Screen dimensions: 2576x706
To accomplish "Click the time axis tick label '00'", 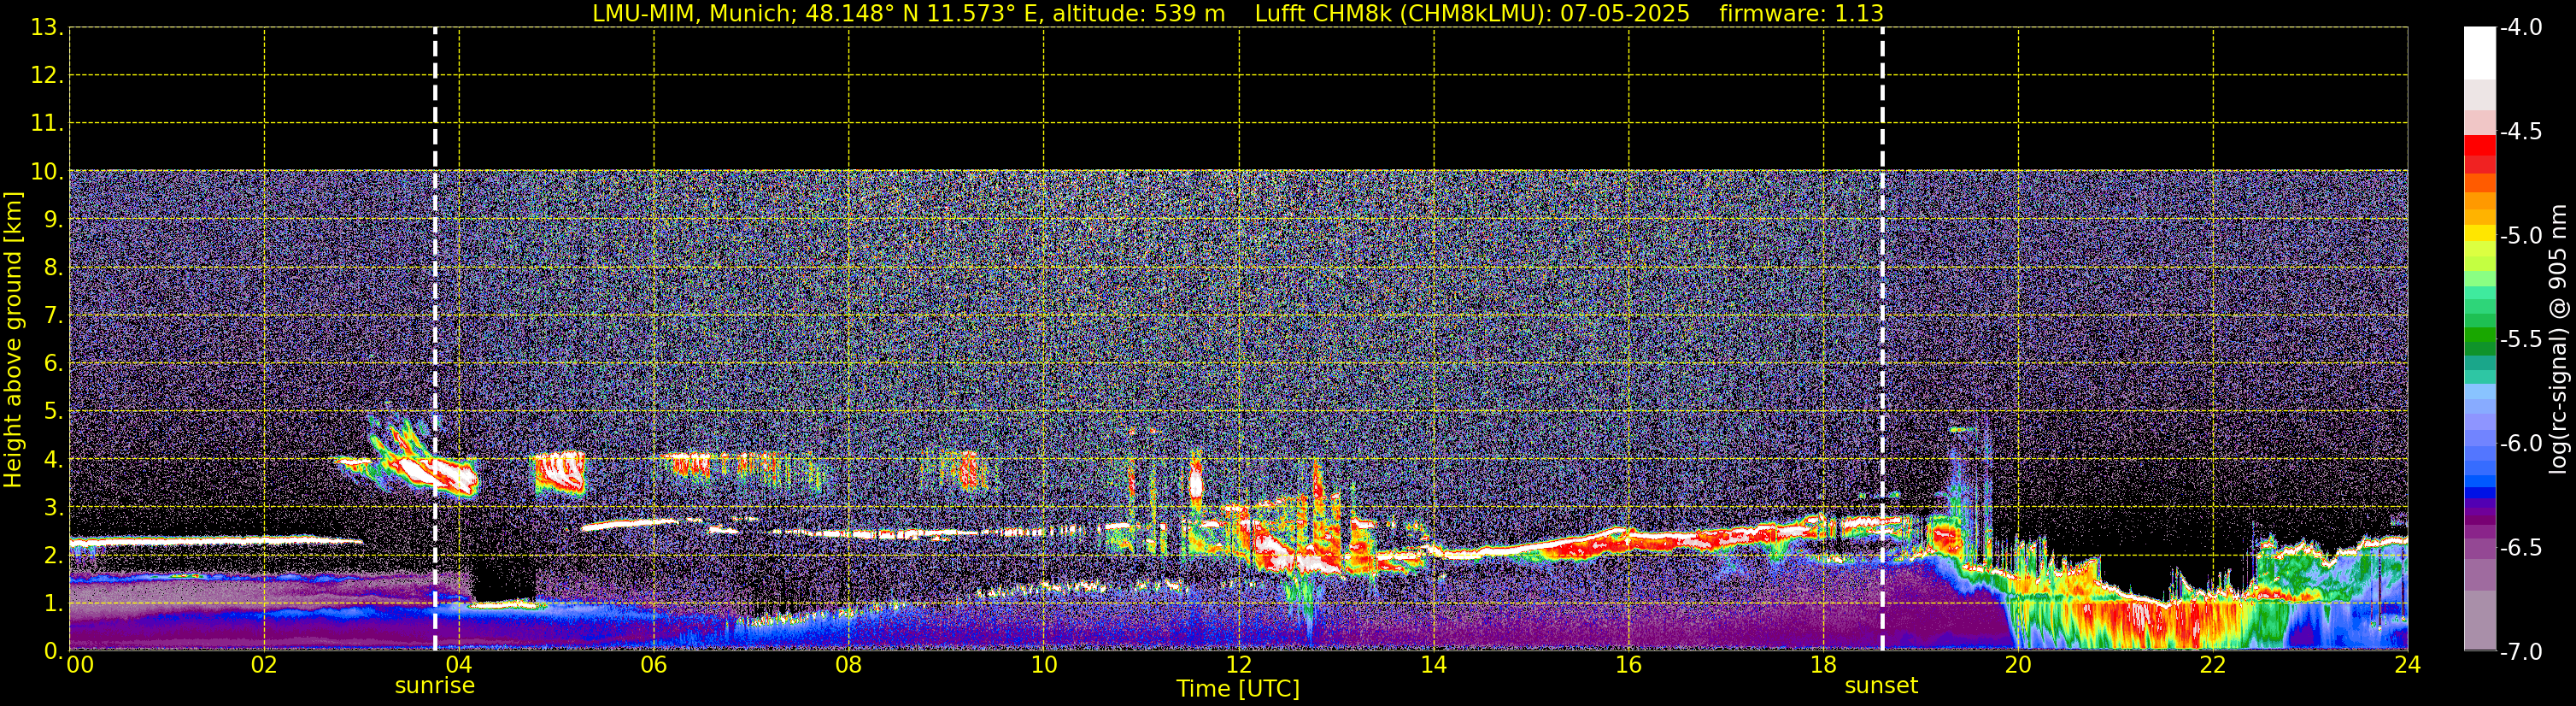I will point(80,665).
